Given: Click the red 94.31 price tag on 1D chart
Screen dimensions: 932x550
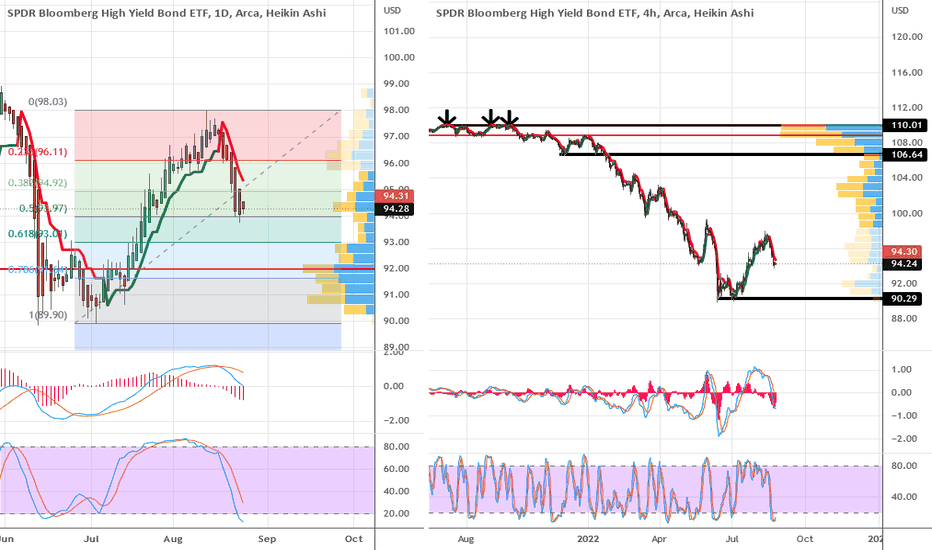Looking at the screenshot, I should 395,196.
